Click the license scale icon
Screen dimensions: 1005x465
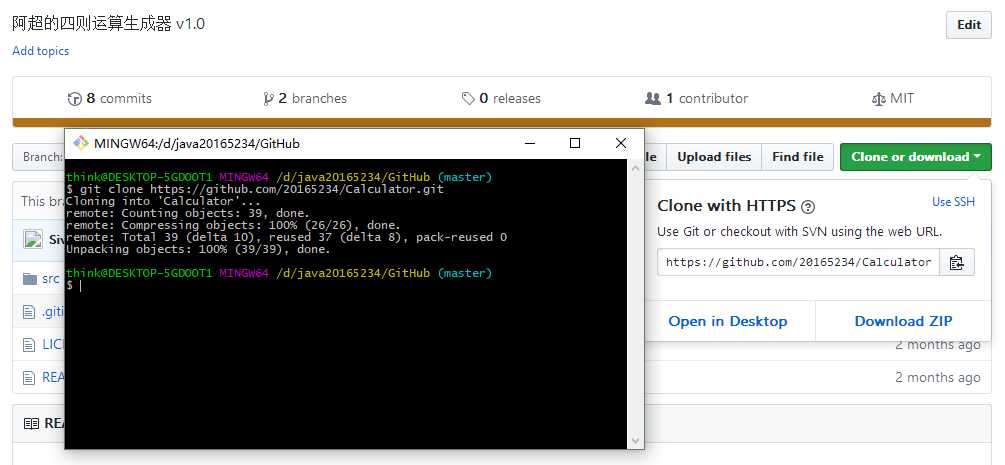click(x=878, y=99)
